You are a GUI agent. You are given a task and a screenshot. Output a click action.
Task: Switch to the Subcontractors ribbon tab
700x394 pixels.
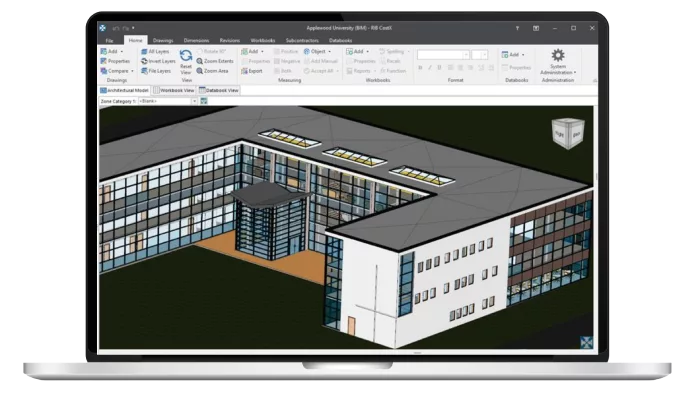(x=302, y=41)
